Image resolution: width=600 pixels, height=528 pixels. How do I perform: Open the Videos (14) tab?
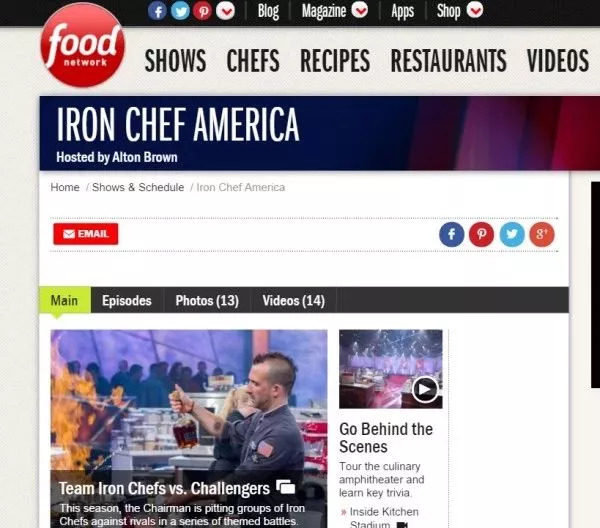293,300
